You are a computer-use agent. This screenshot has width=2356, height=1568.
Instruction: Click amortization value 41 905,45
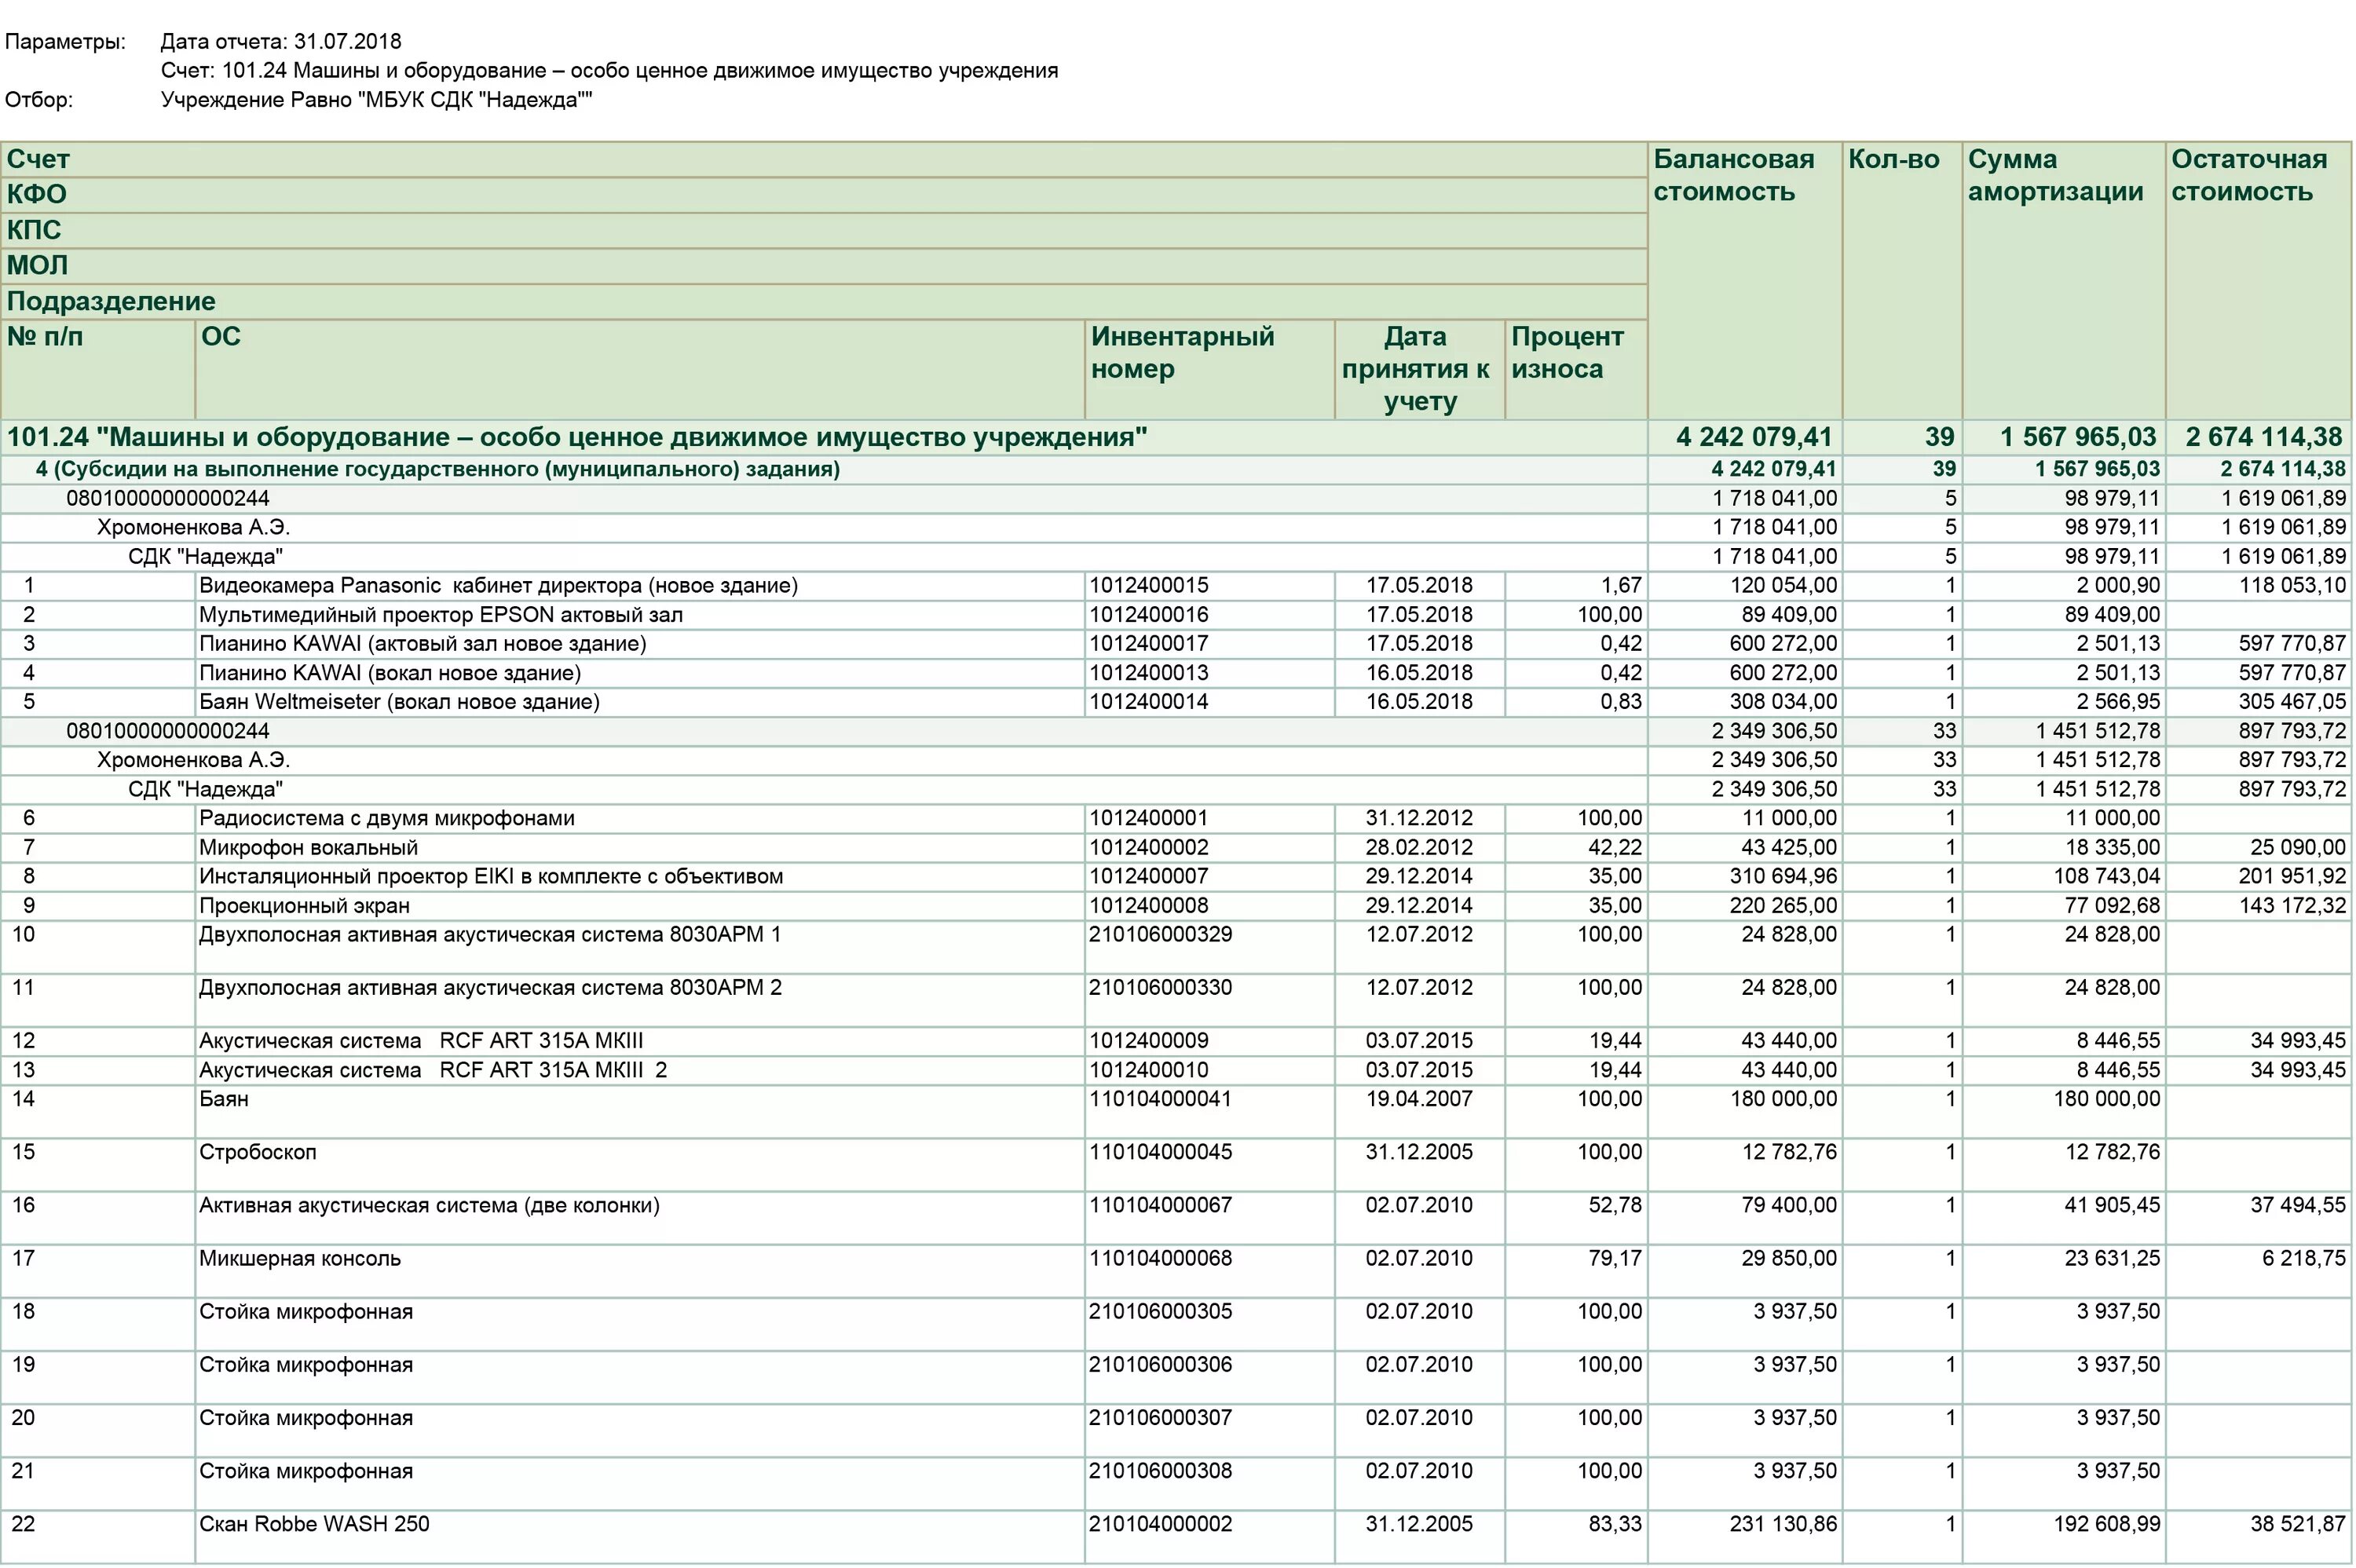[x=2112, y=1205]
